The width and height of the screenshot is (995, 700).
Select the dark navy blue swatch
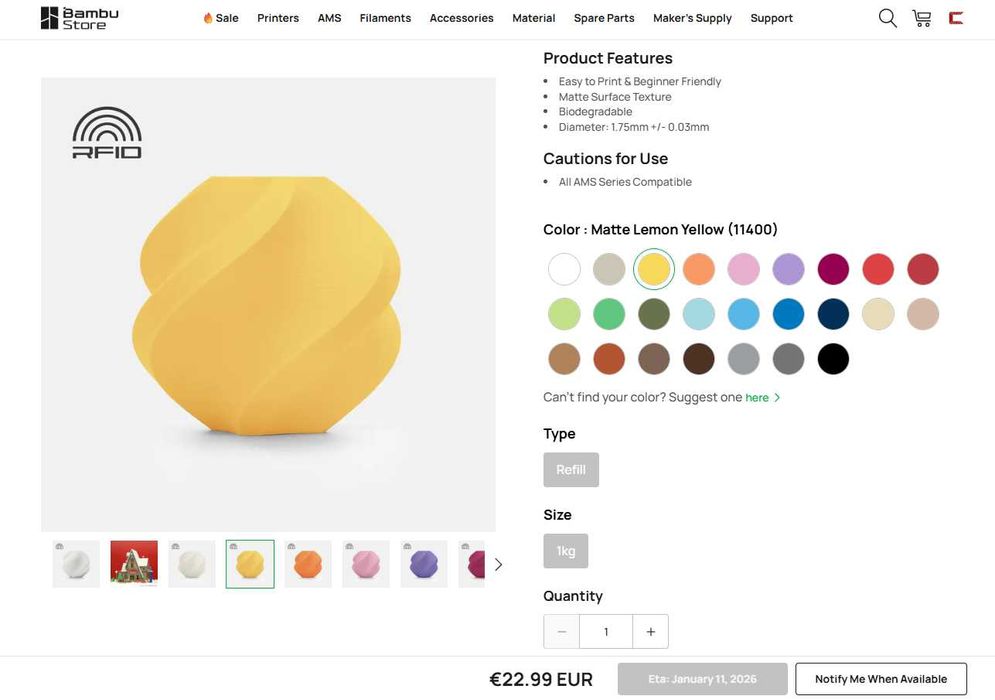(833, 314)
